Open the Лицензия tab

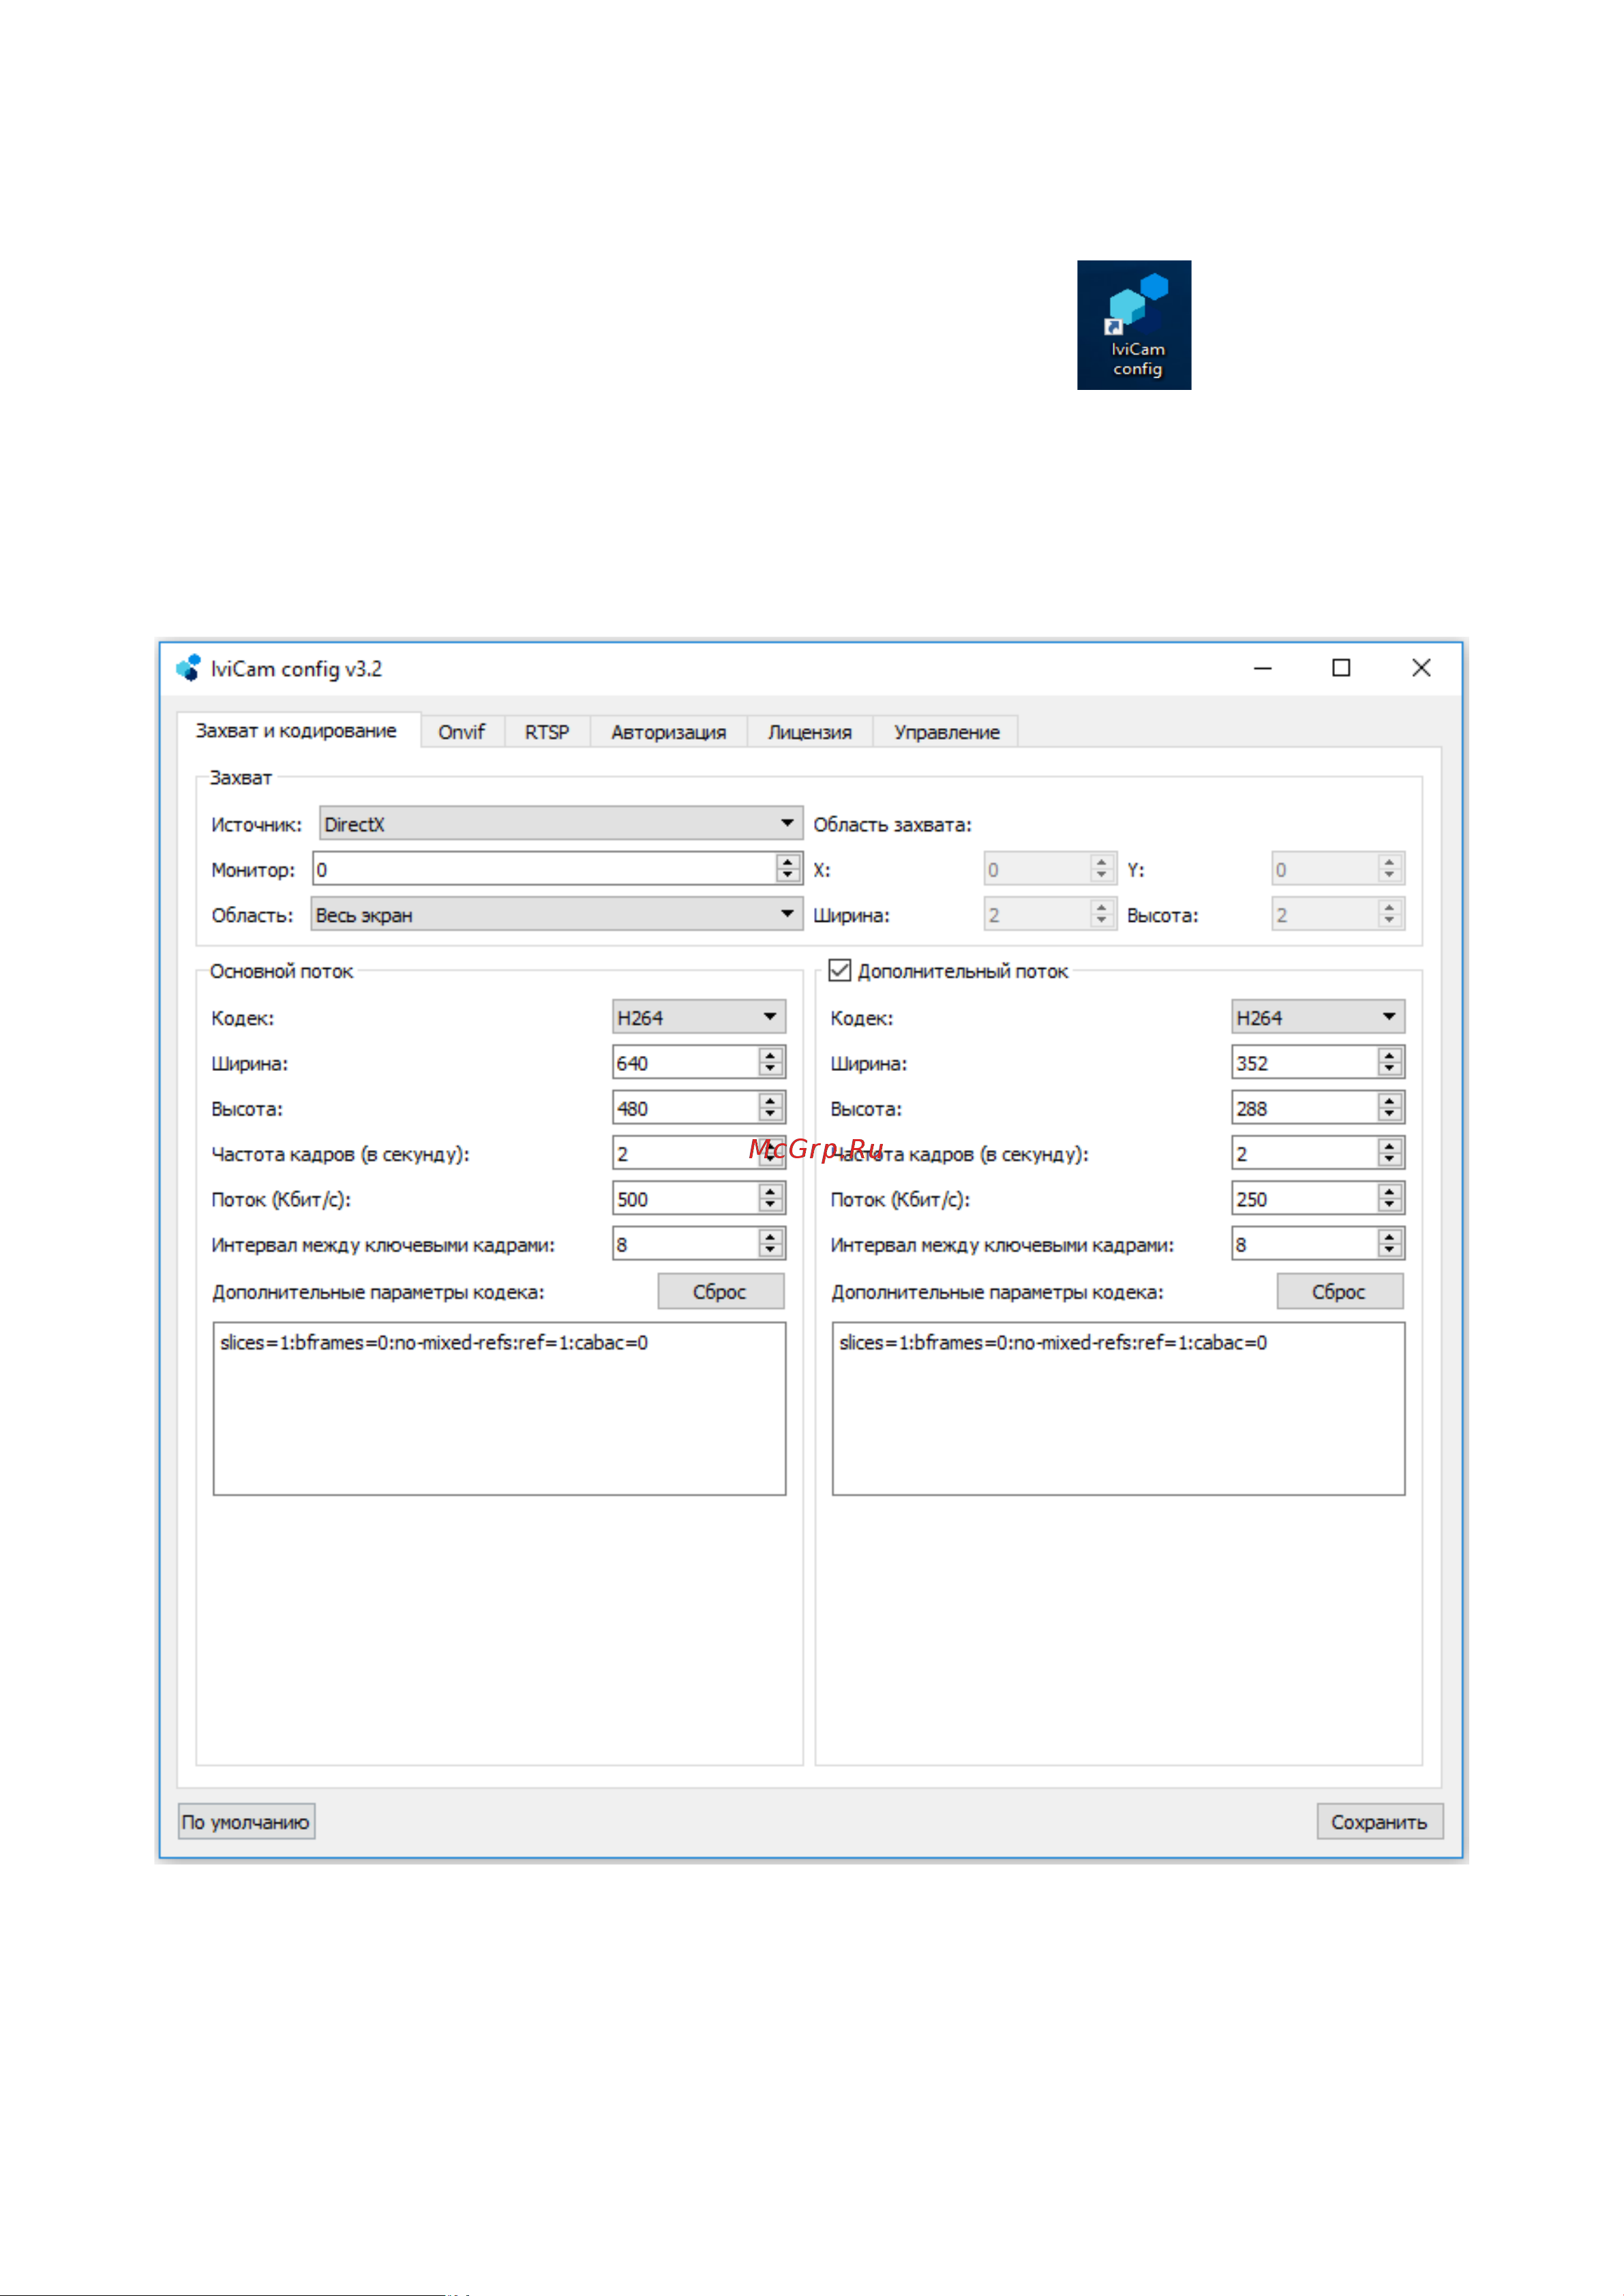pos(810,732)
